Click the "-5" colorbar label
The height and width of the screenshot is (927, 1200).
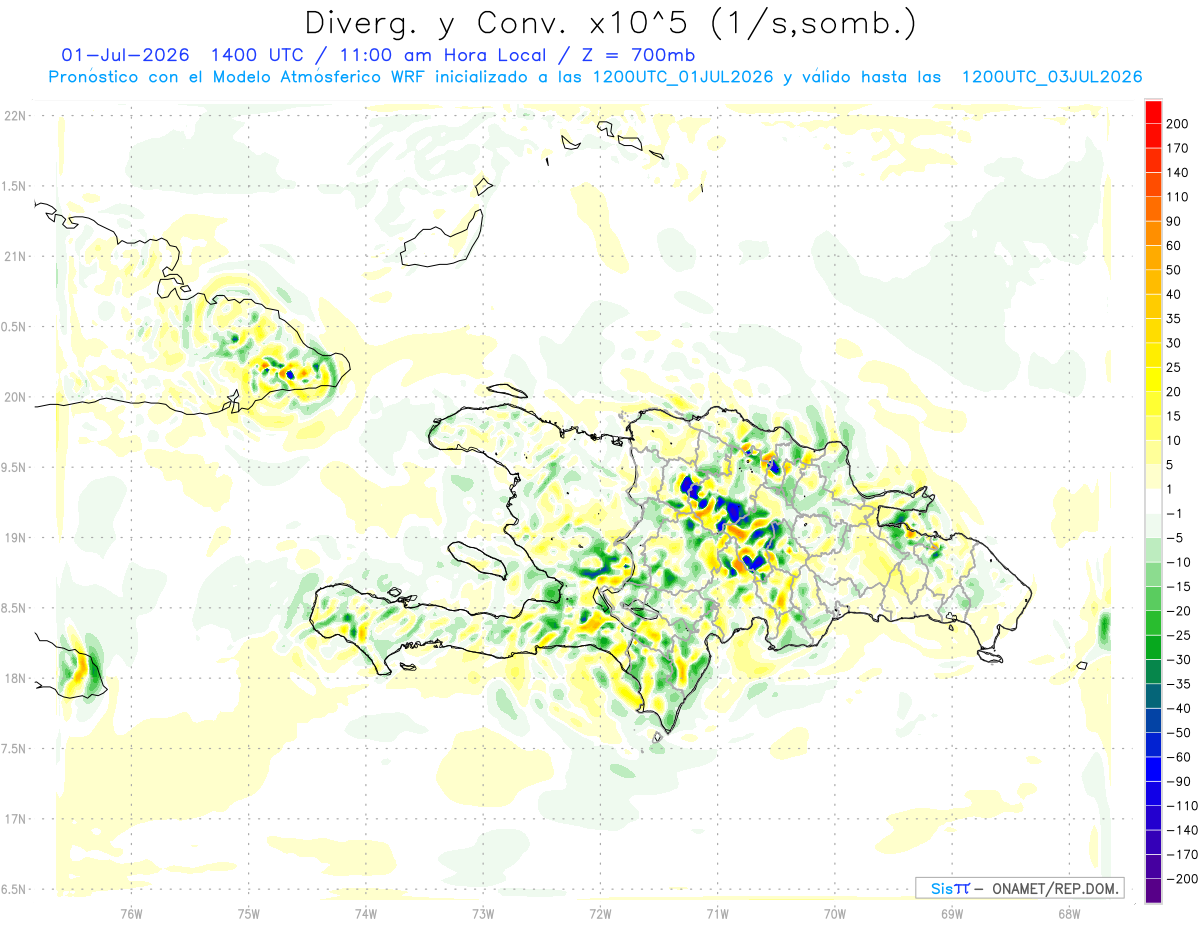coord(1177,538)
